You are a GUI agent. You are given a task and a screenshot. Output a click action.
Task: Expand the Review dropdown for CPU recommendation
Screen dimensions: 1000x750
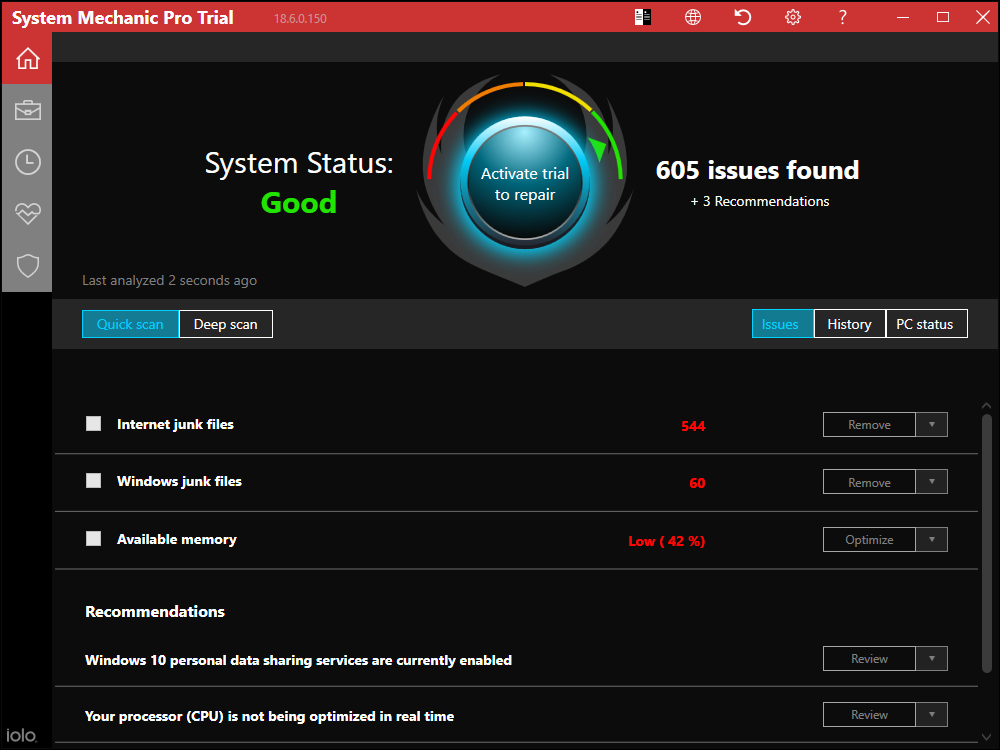coord(932,714)
